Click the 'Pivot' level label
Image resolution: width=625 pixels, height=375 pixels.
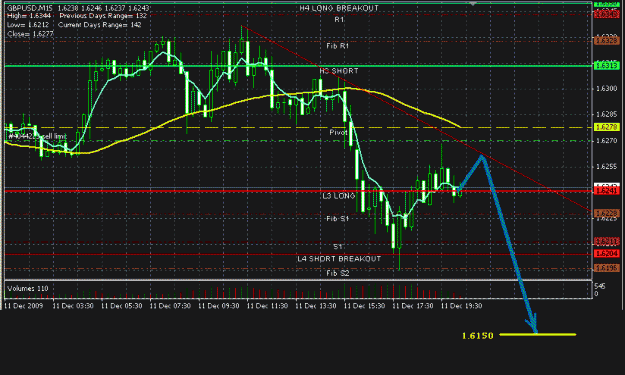click(338, 132)
